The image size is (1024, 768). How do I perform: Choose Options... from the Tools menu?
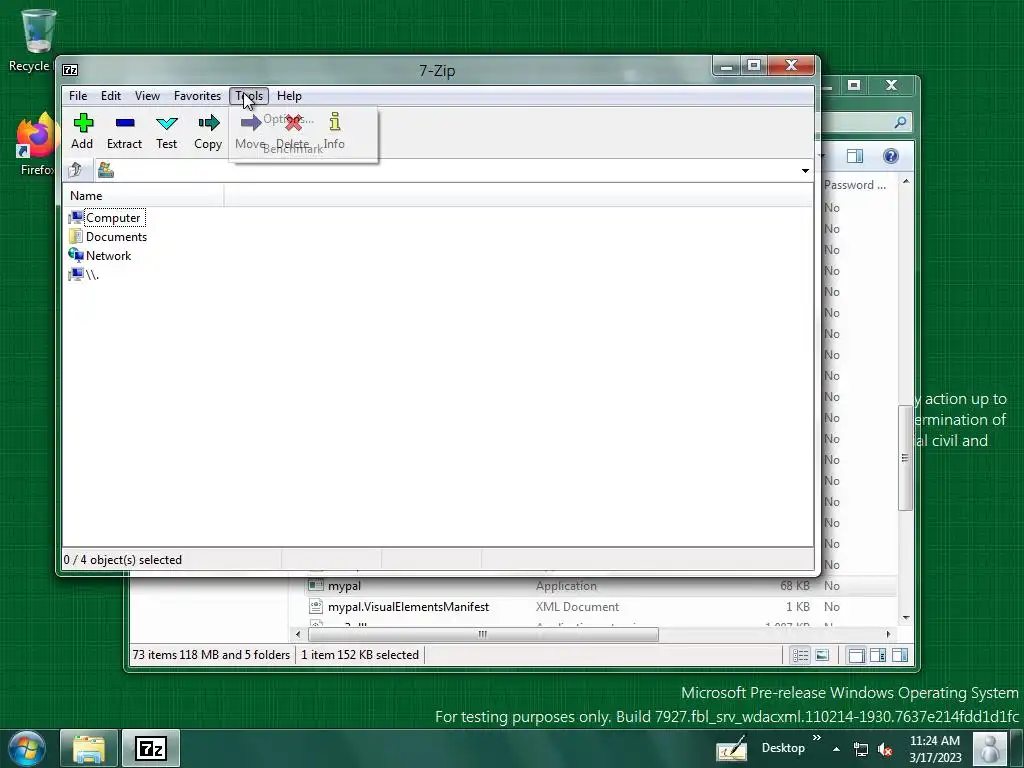coord(288,119)
